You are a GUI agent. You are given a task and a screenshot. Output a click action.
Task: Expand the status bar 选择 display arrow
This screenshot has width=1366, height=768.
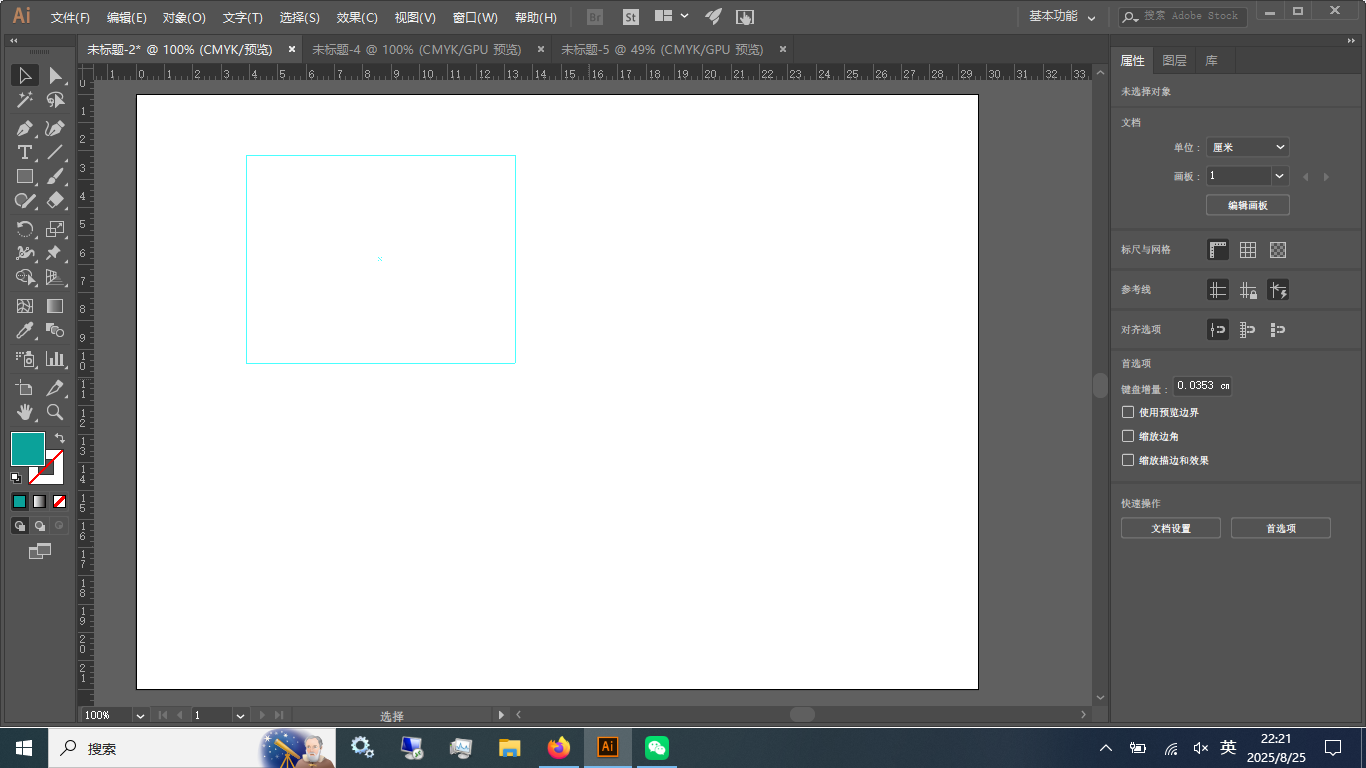tap(501, 715)
